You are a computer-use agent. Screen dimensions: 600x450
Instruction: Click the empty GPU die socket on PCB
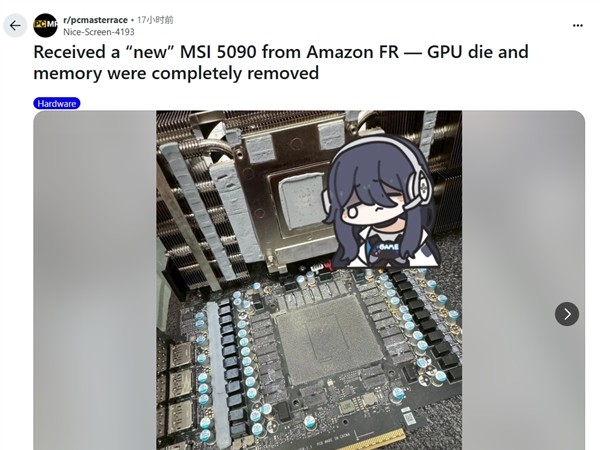click(x=328, y=341)
